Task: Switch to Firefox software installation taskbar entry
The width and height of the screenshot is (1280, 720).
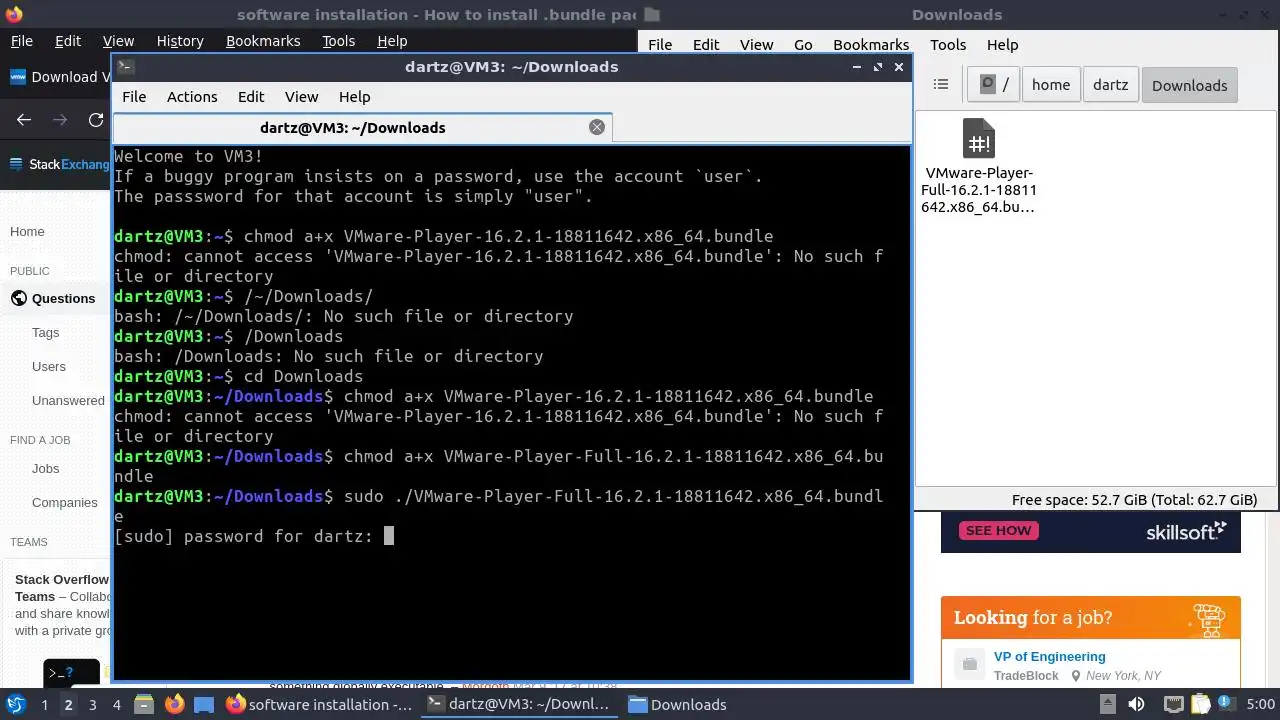Action: [319, 704]
